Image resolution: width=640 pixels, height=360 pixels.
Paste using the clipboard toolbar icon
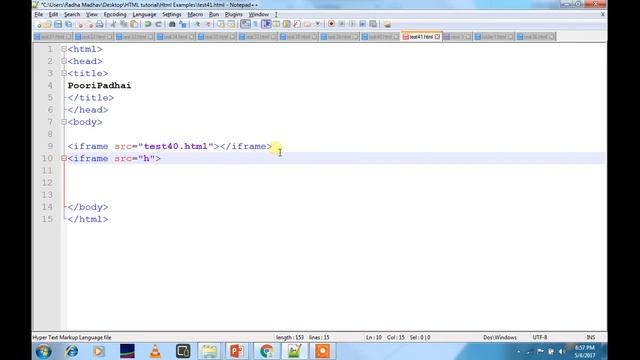(x=133, y=24)
